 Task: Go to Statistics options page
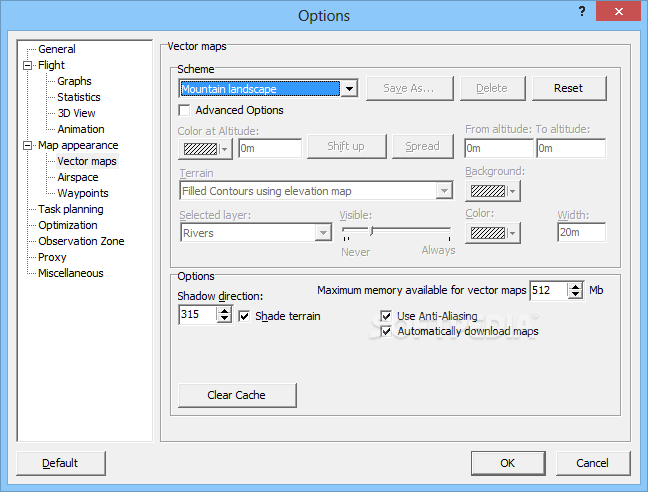[x=79, y=97]
